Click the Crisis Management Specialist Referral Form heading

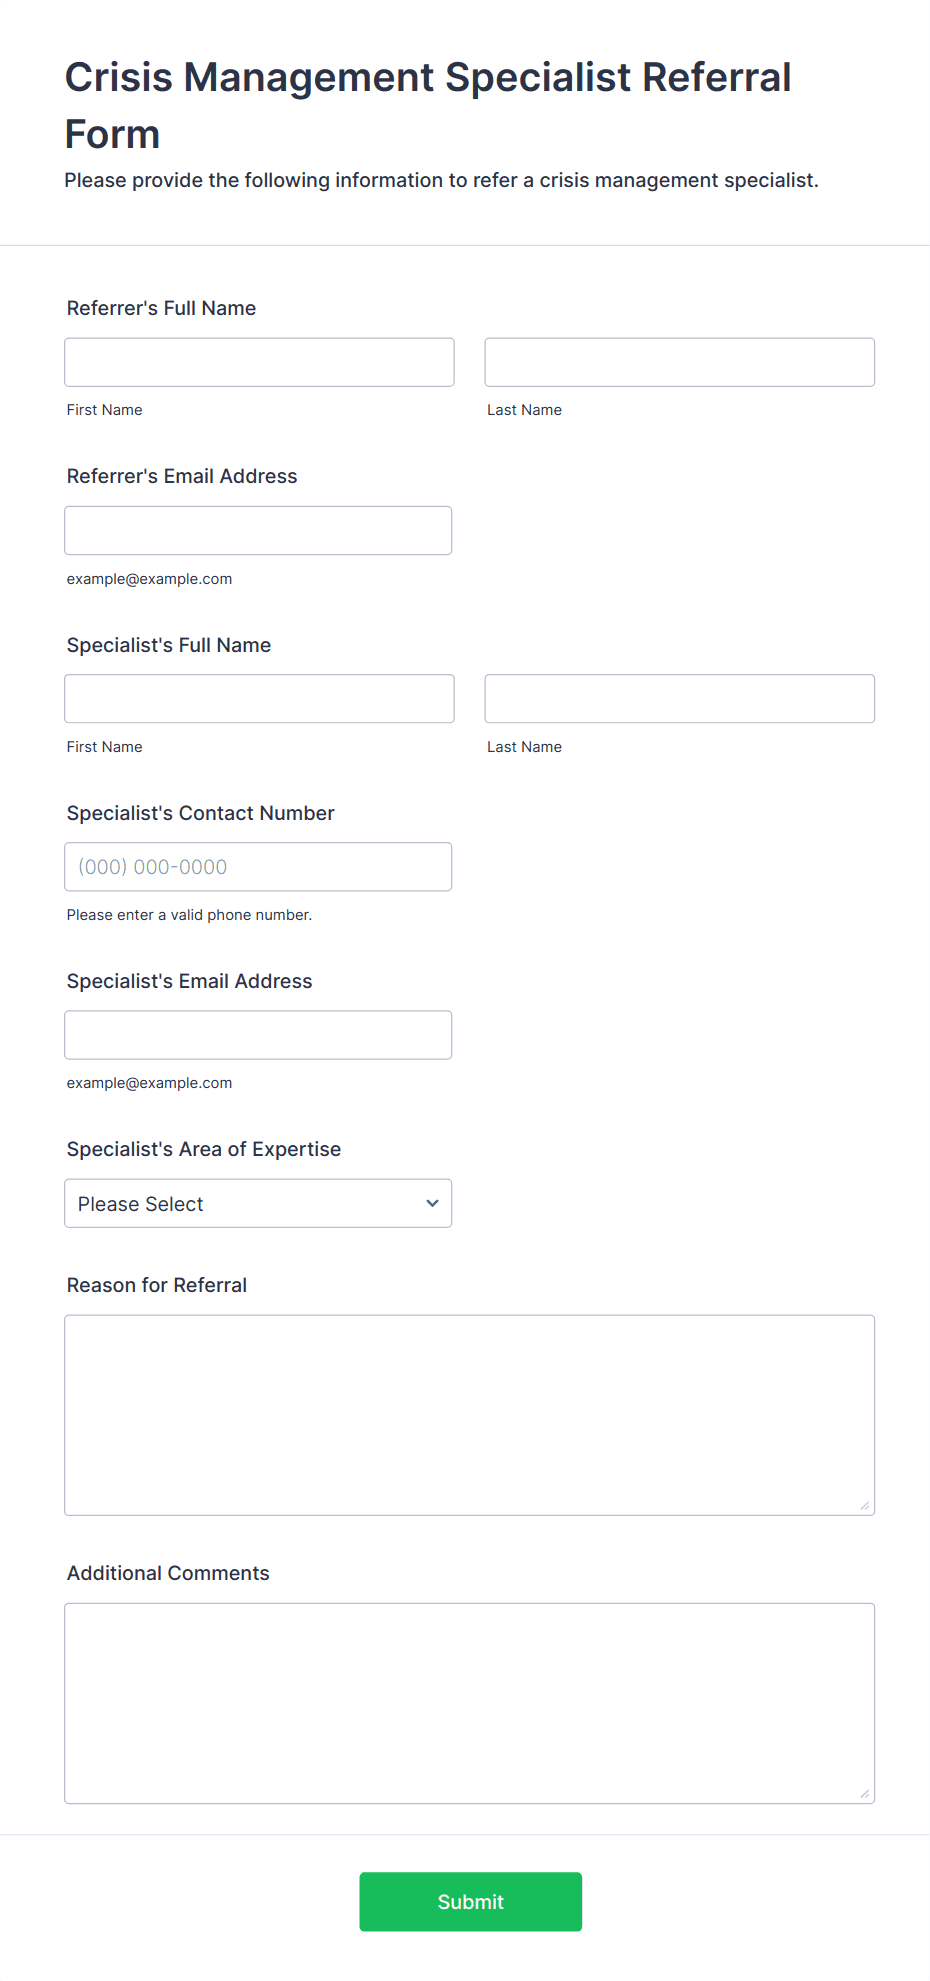pyautogui.click(x=428, y=105)
